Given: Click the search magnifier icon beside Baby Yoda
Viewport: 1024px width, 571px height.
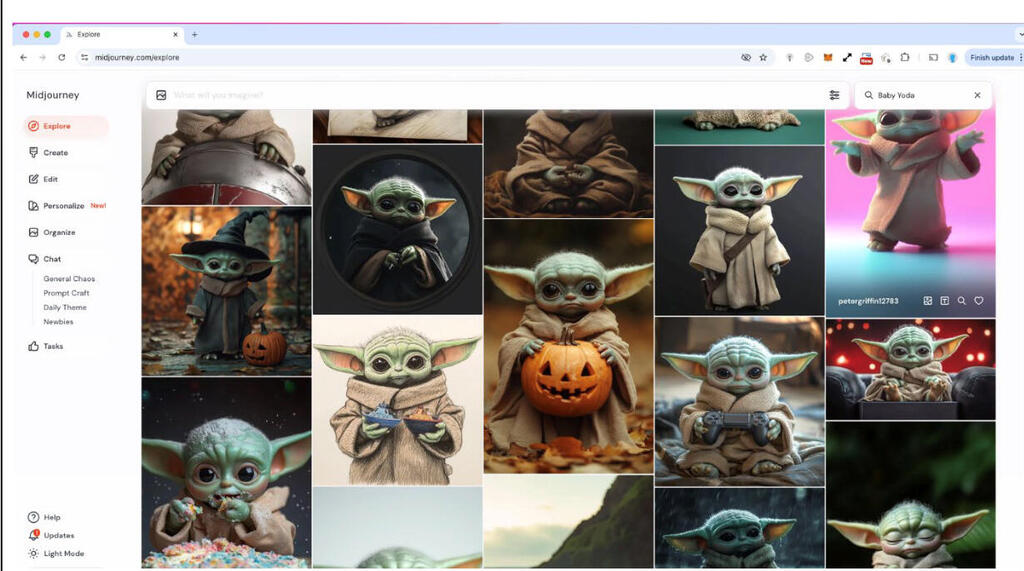Looking at the screenshot, I should 869,95.
